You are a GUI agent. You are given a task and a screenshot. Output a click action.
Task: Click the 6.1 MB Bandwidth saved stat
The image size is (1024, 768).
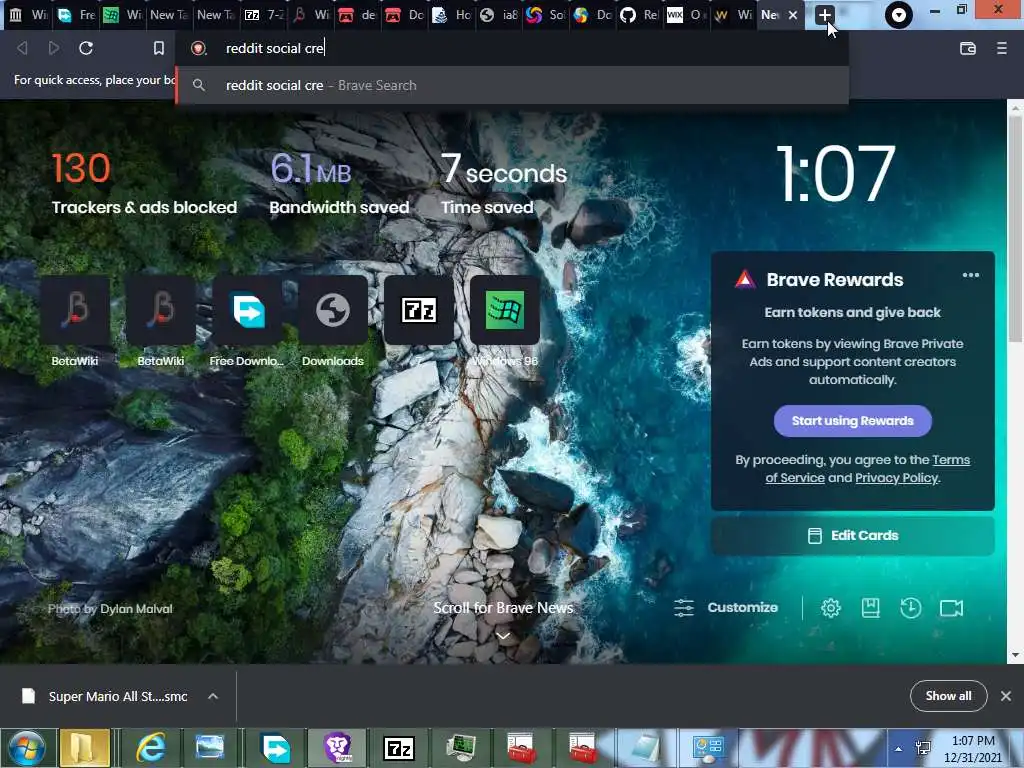coord(339,184)
